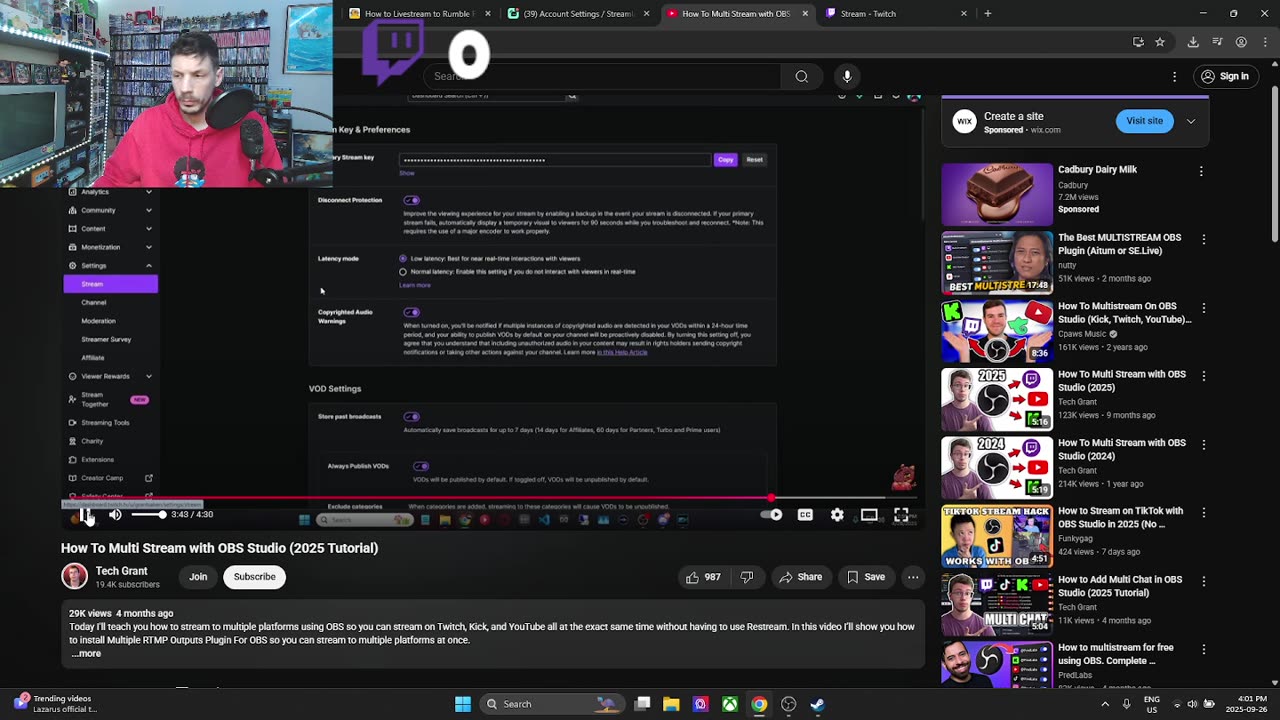Copy the stream key with Copy button
1280x720 pixels.
coord(725,160)
